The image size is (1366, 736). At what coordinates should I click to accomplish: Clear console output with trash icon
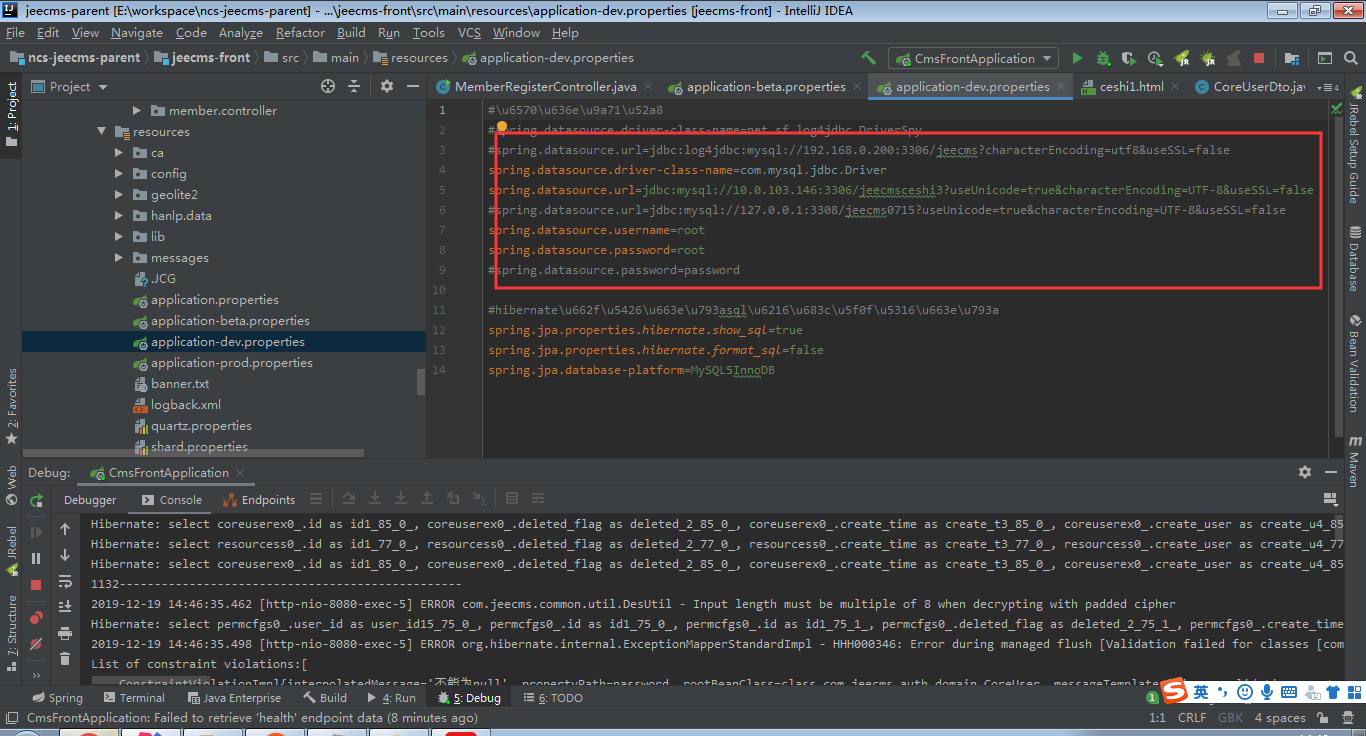pyautogui.click(x=65, y=659)
